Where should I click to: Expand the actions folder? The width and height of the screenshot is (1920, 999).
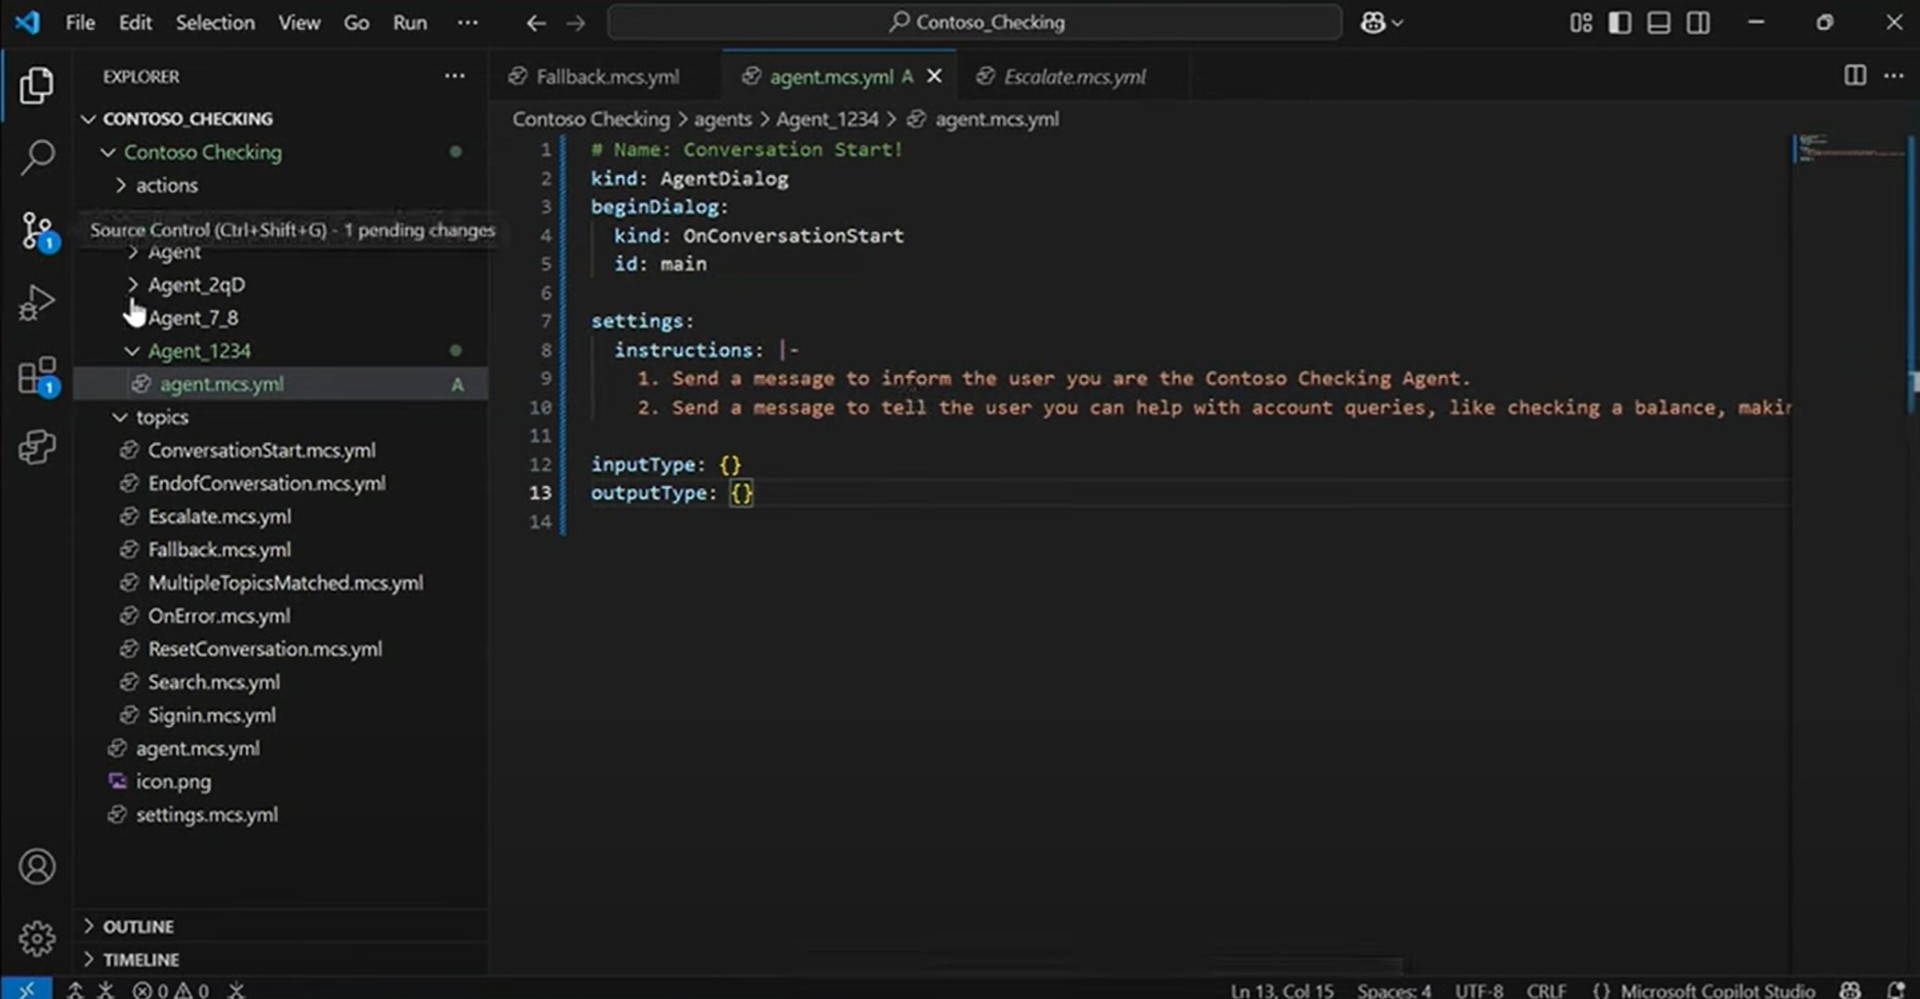[167, 185]
